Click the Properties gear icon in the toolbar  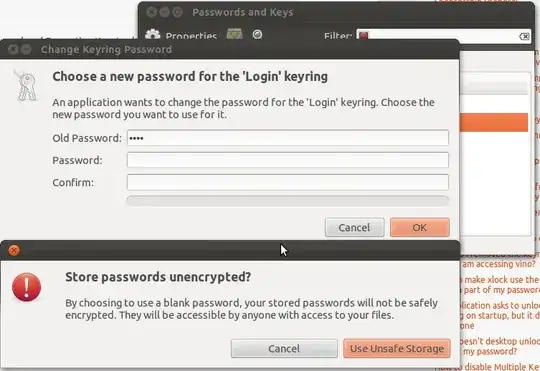(153, 34)
